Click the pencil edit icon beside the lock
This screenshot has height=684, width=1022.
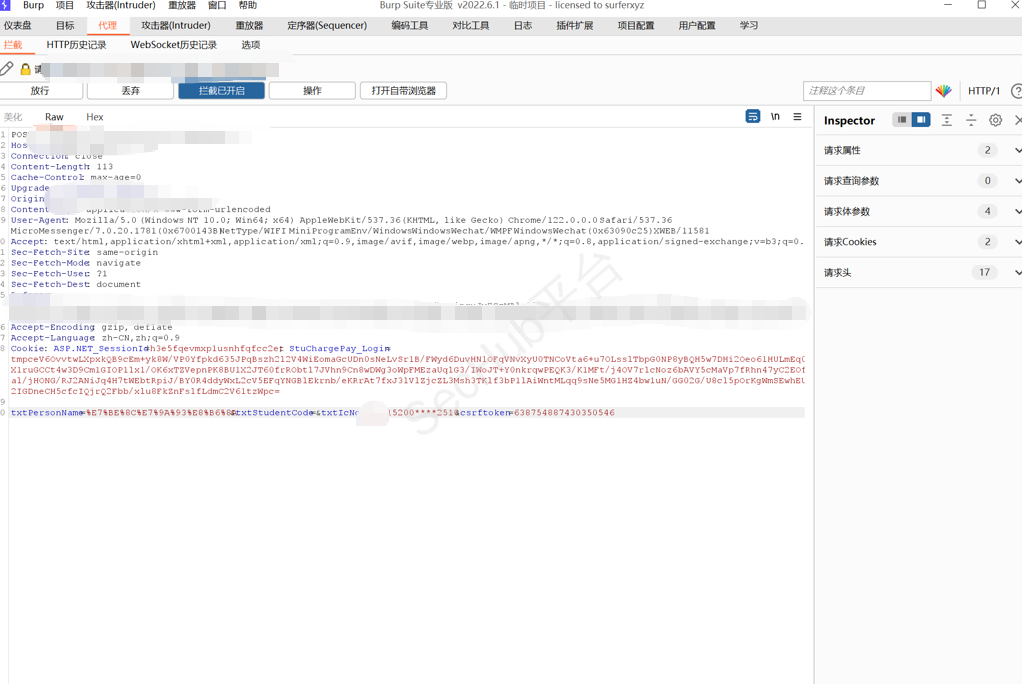pos(7,69)
